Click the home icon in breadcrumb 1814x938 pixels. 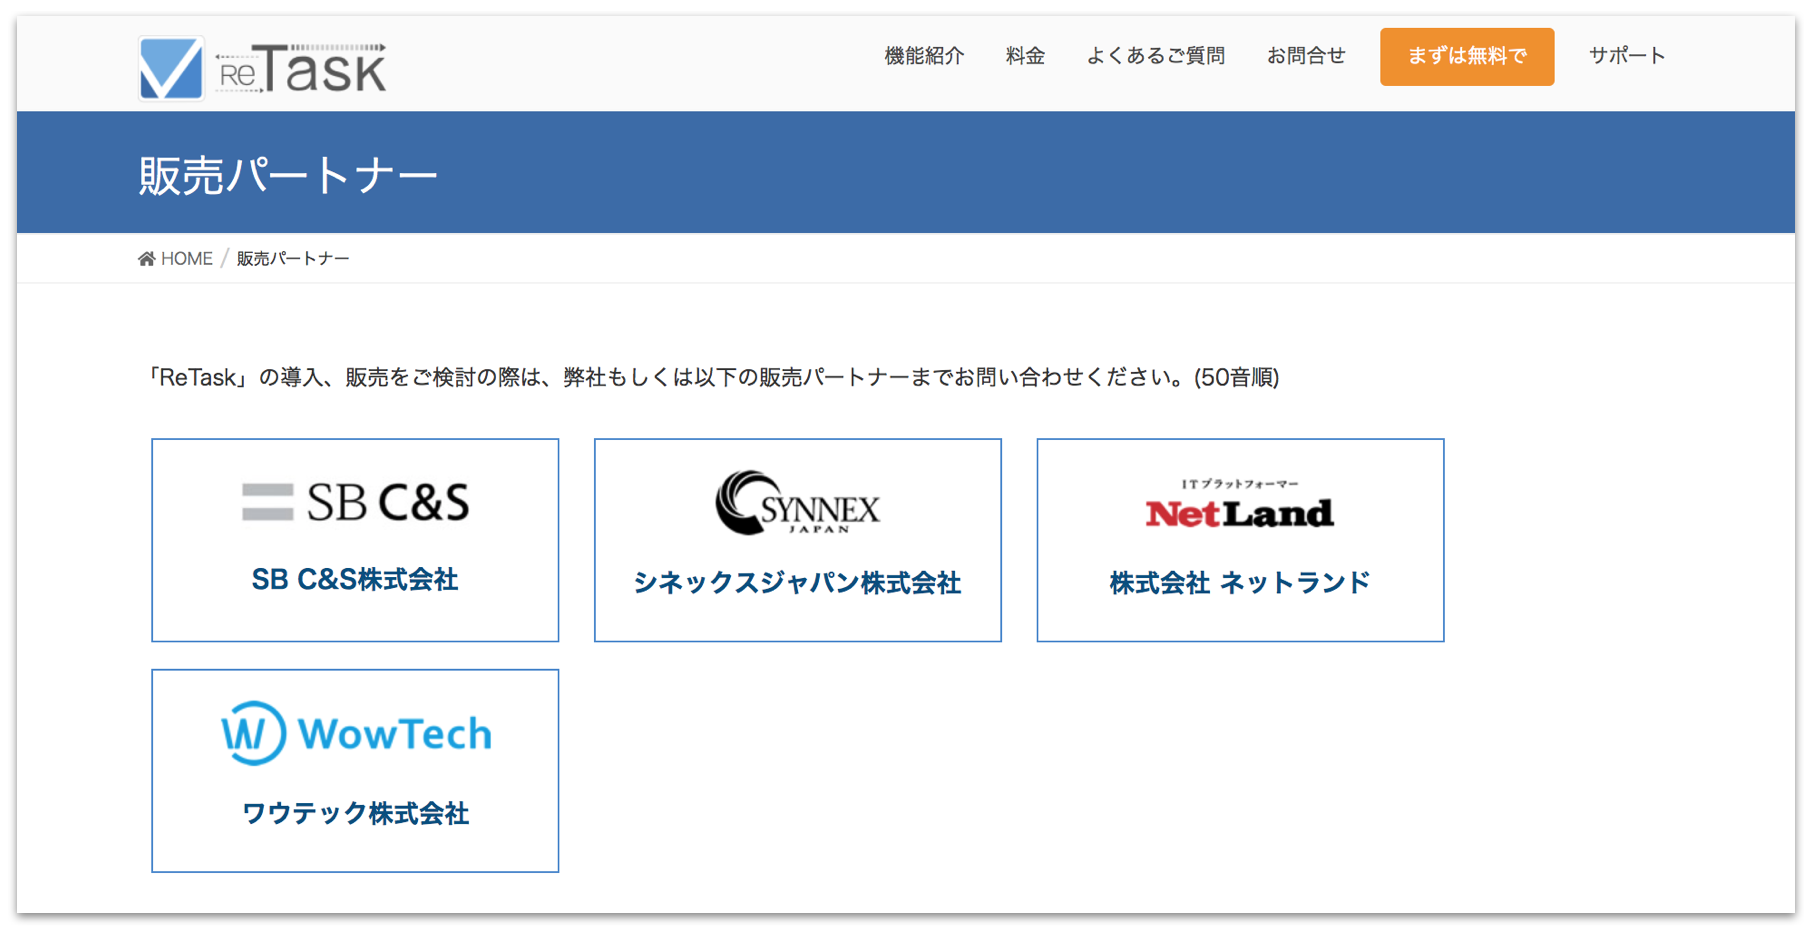point(147,259)
